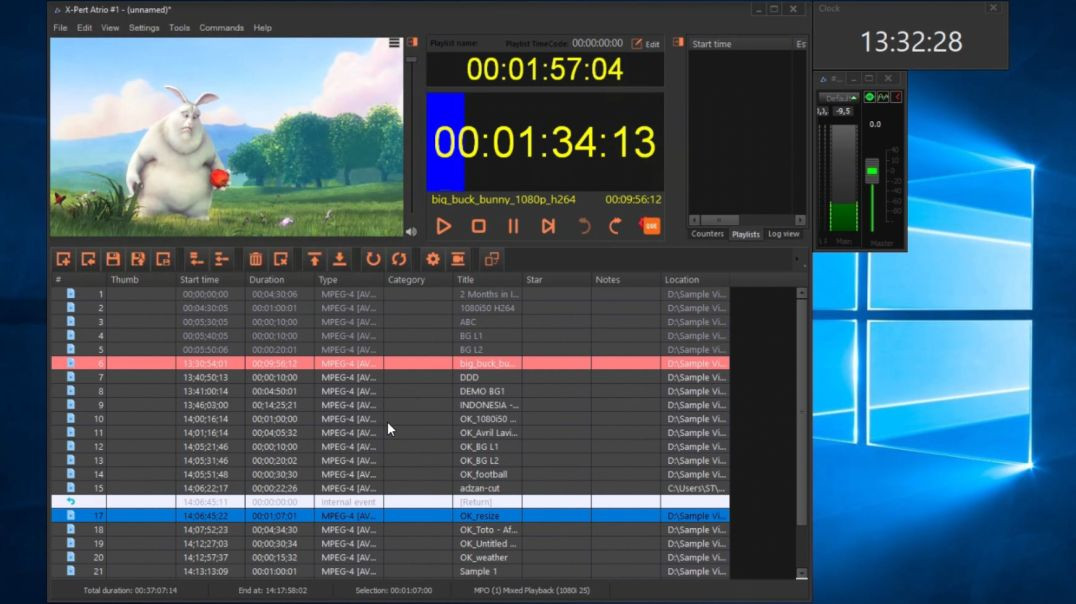The height and width of the screenshot is (604, 1076).
Task: Open the Help menu
Action: [262, 28]
